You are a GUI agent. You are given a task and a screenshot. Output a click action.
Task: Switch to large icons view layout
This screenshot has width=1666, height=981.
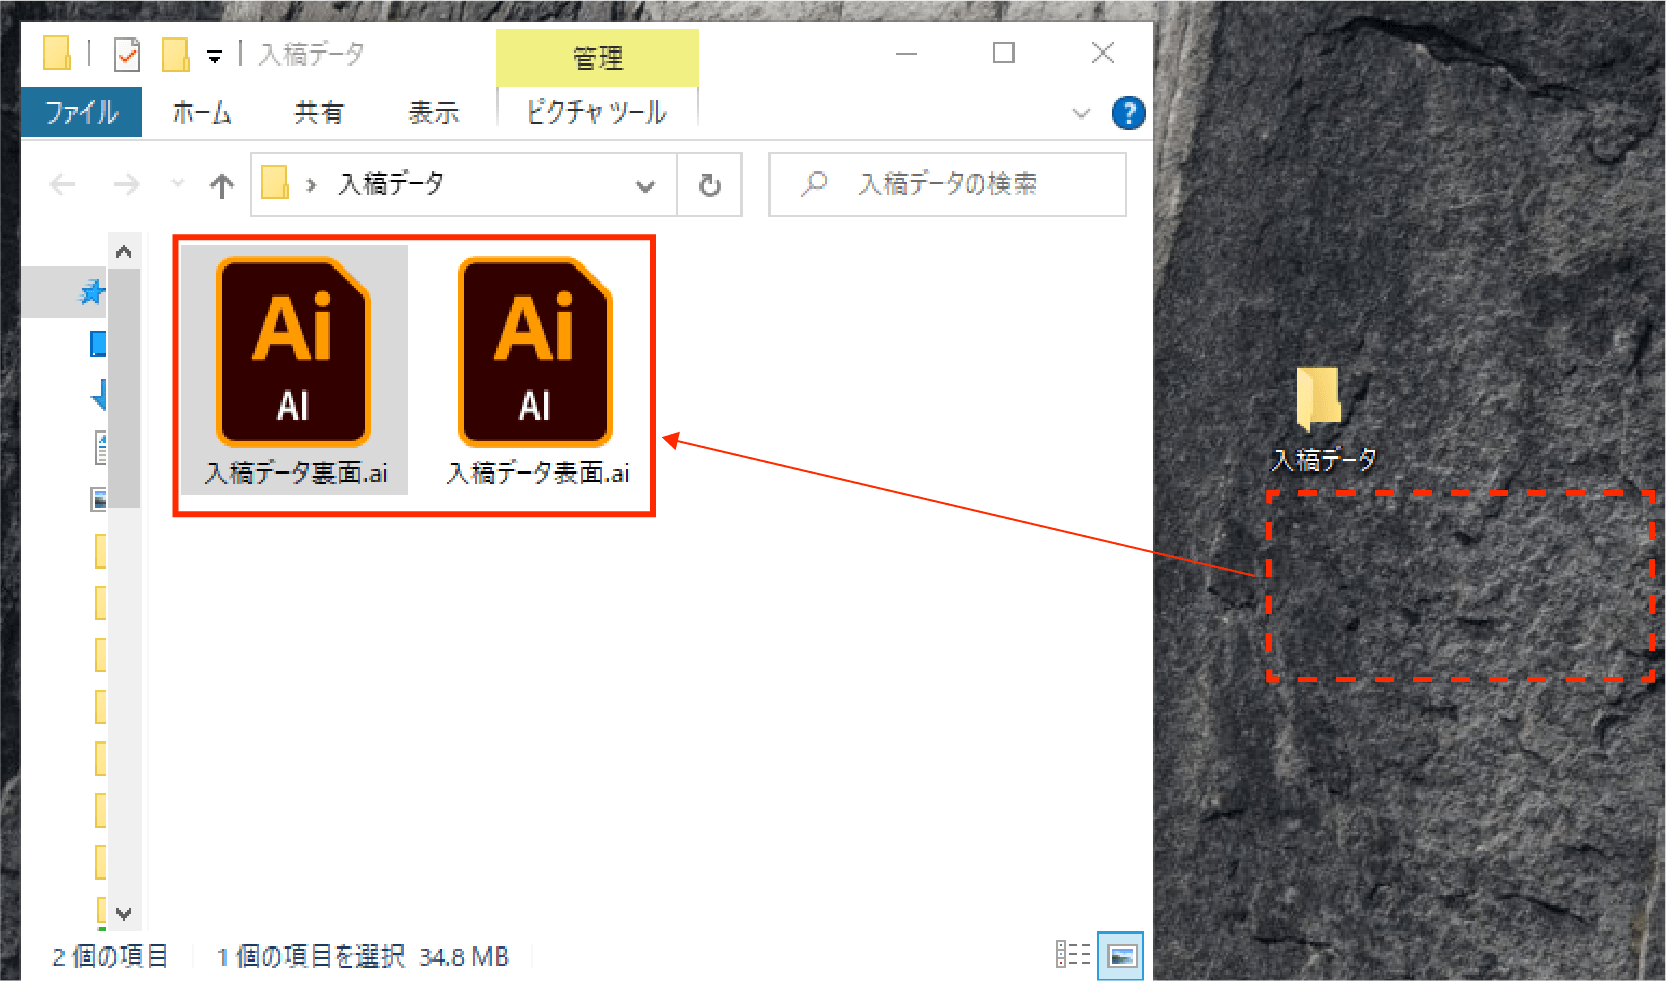pyautogui.click(x=1121, y=956)
